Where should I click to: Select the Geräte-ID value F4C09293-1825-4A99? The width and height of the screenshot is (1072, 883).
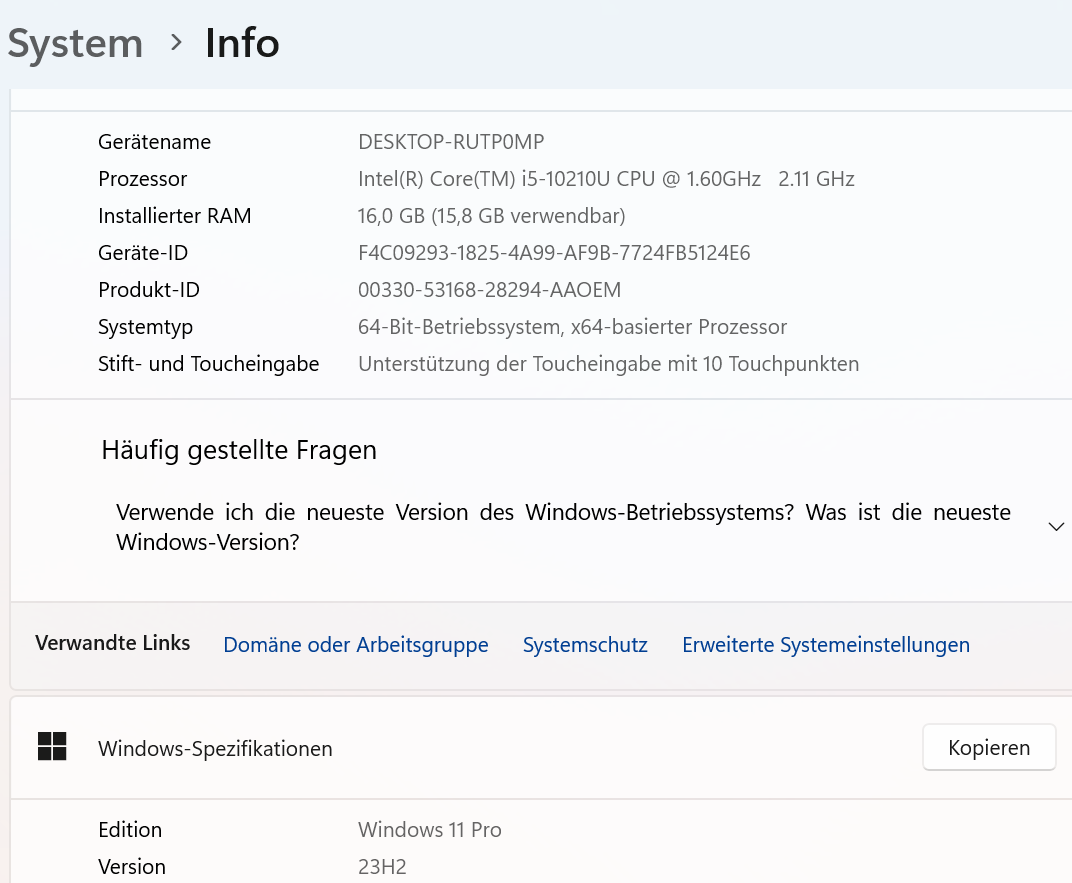(554, 252)
